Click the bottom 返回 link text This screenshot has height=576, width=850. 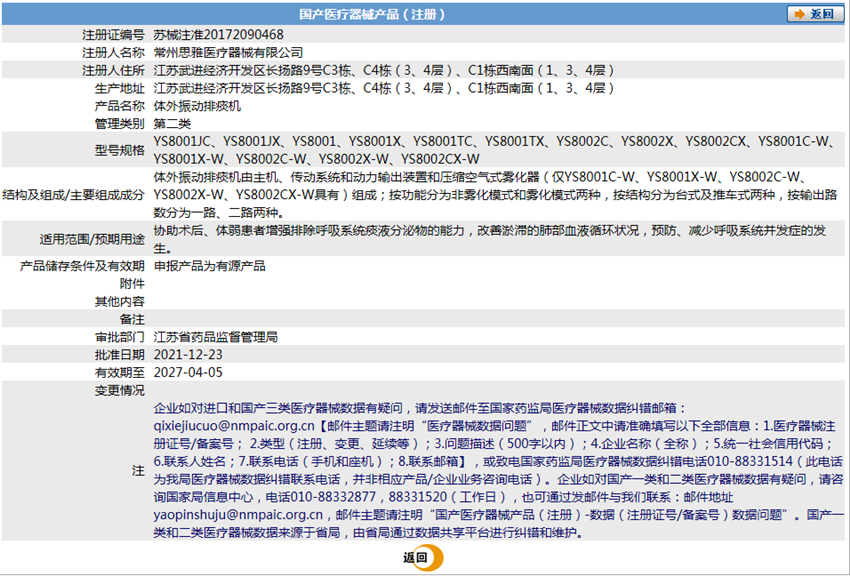[415, 558]
